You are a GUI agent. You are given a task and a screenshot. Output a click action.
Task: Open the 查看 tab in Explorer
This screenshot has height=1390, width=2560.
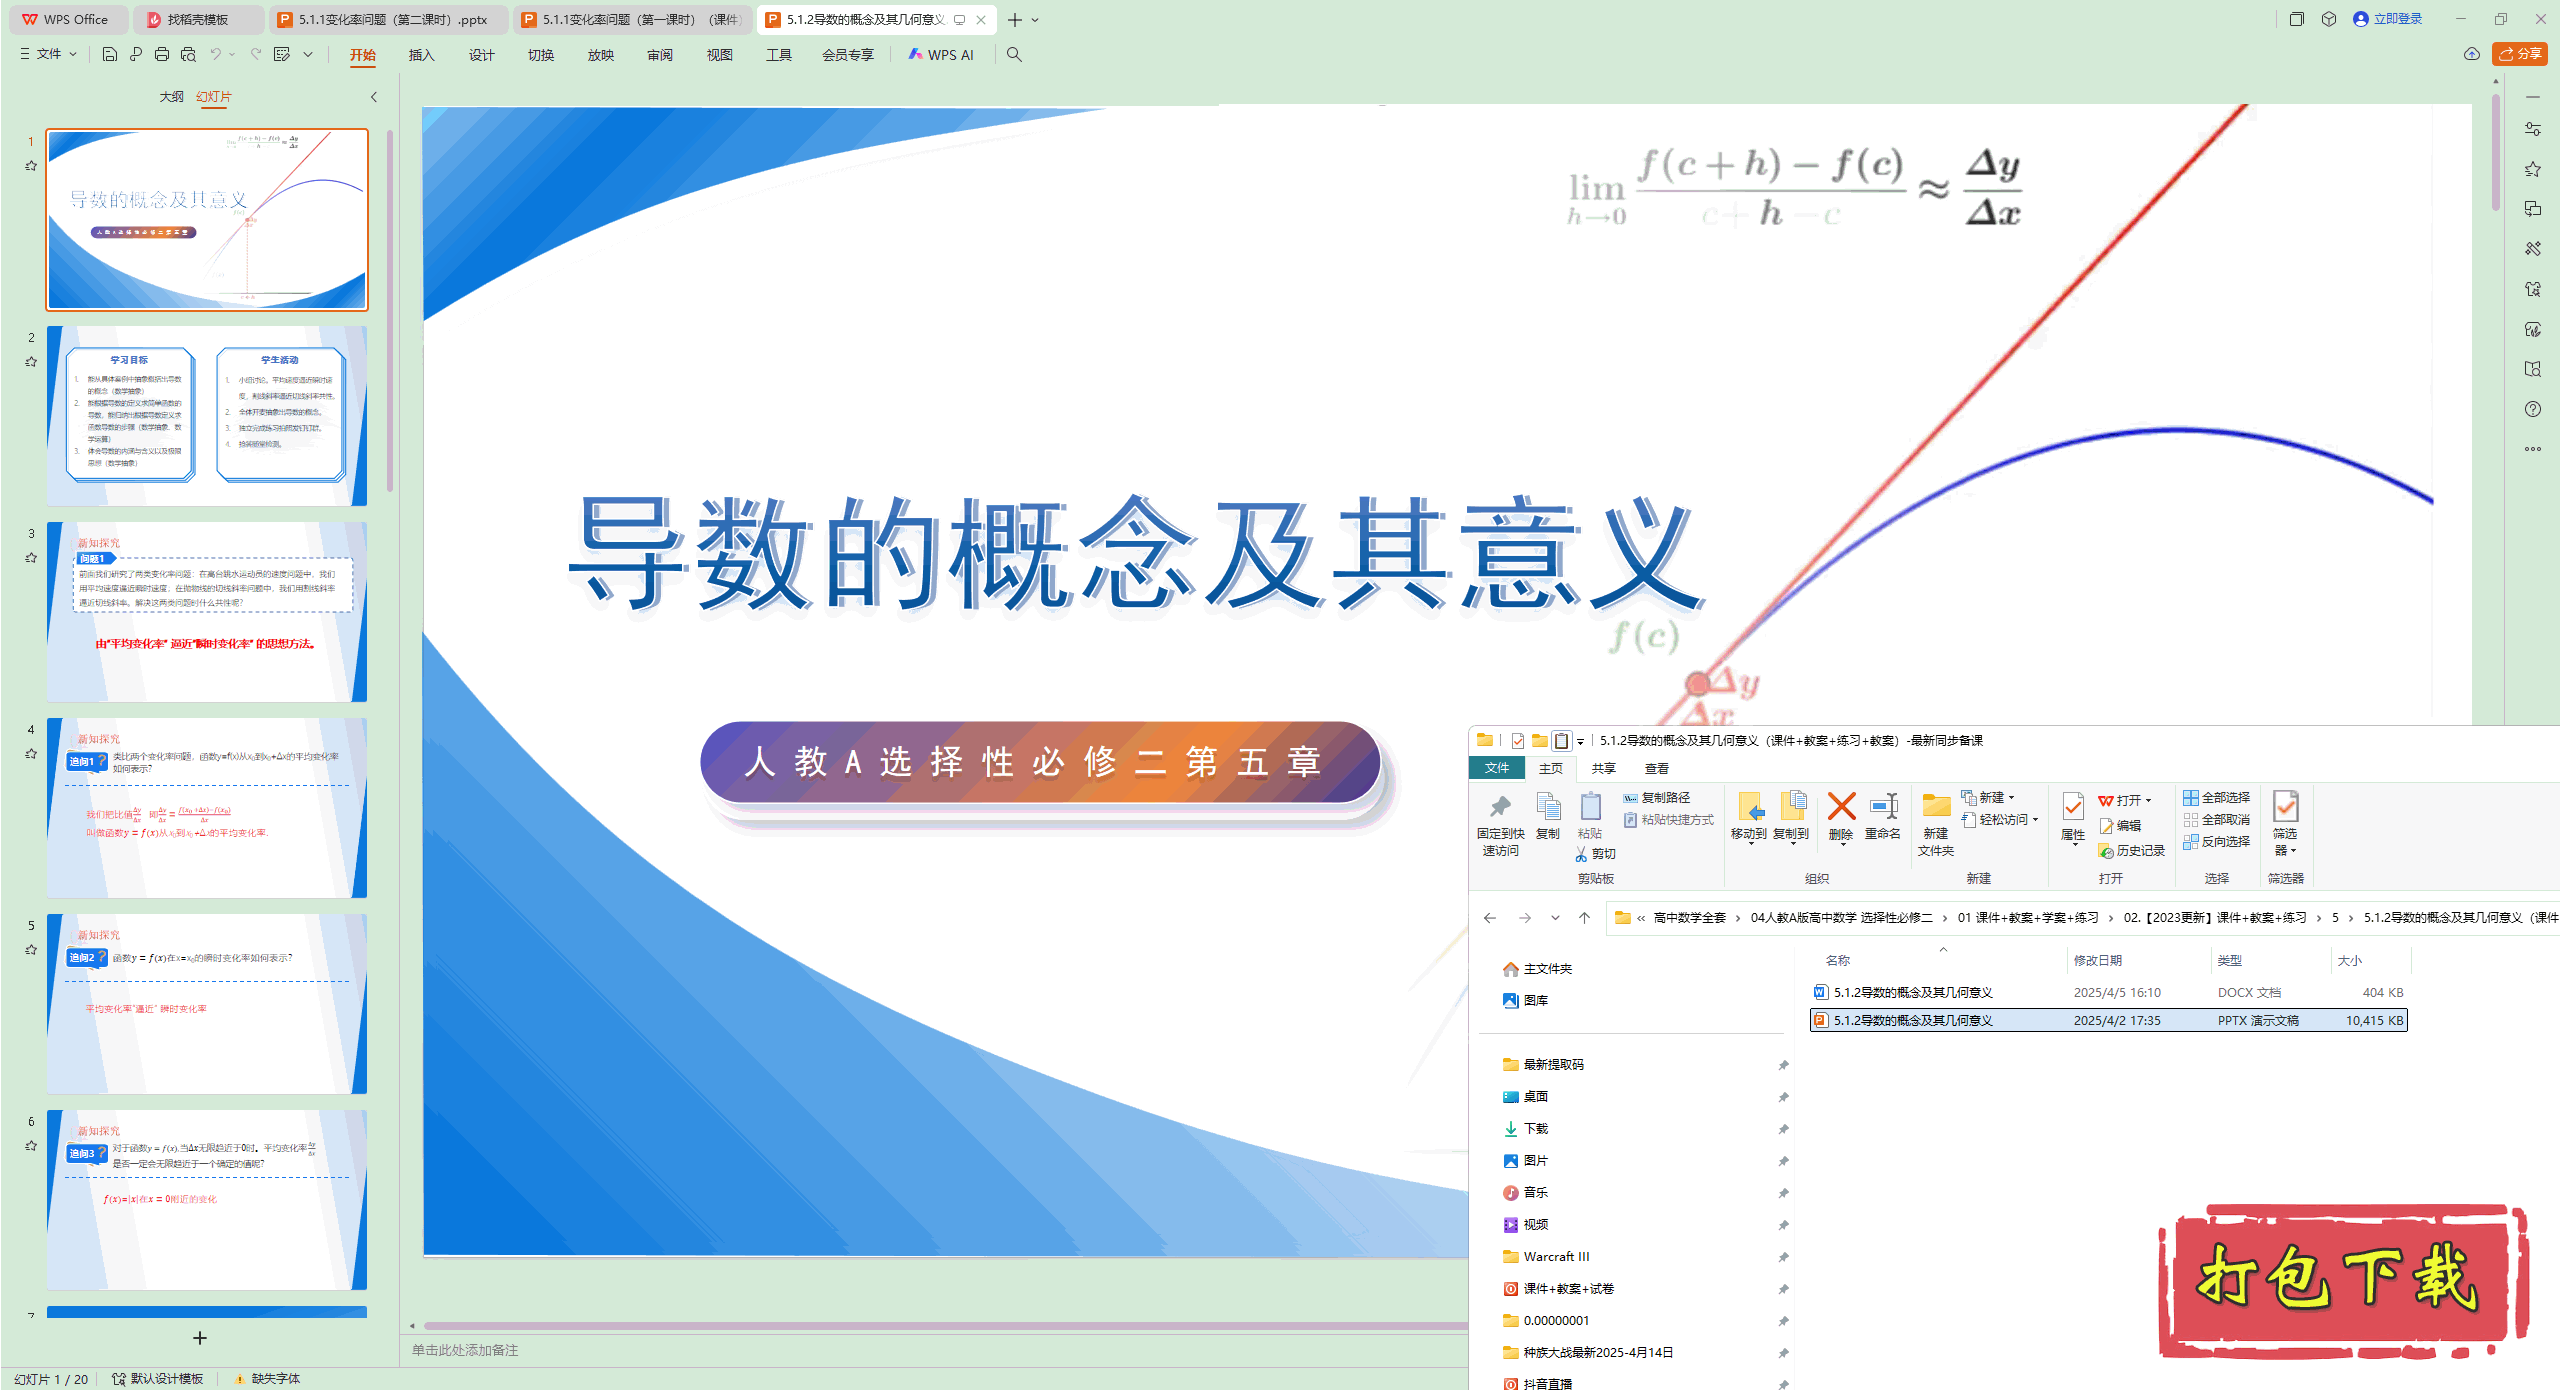[x=1657, y=769]
